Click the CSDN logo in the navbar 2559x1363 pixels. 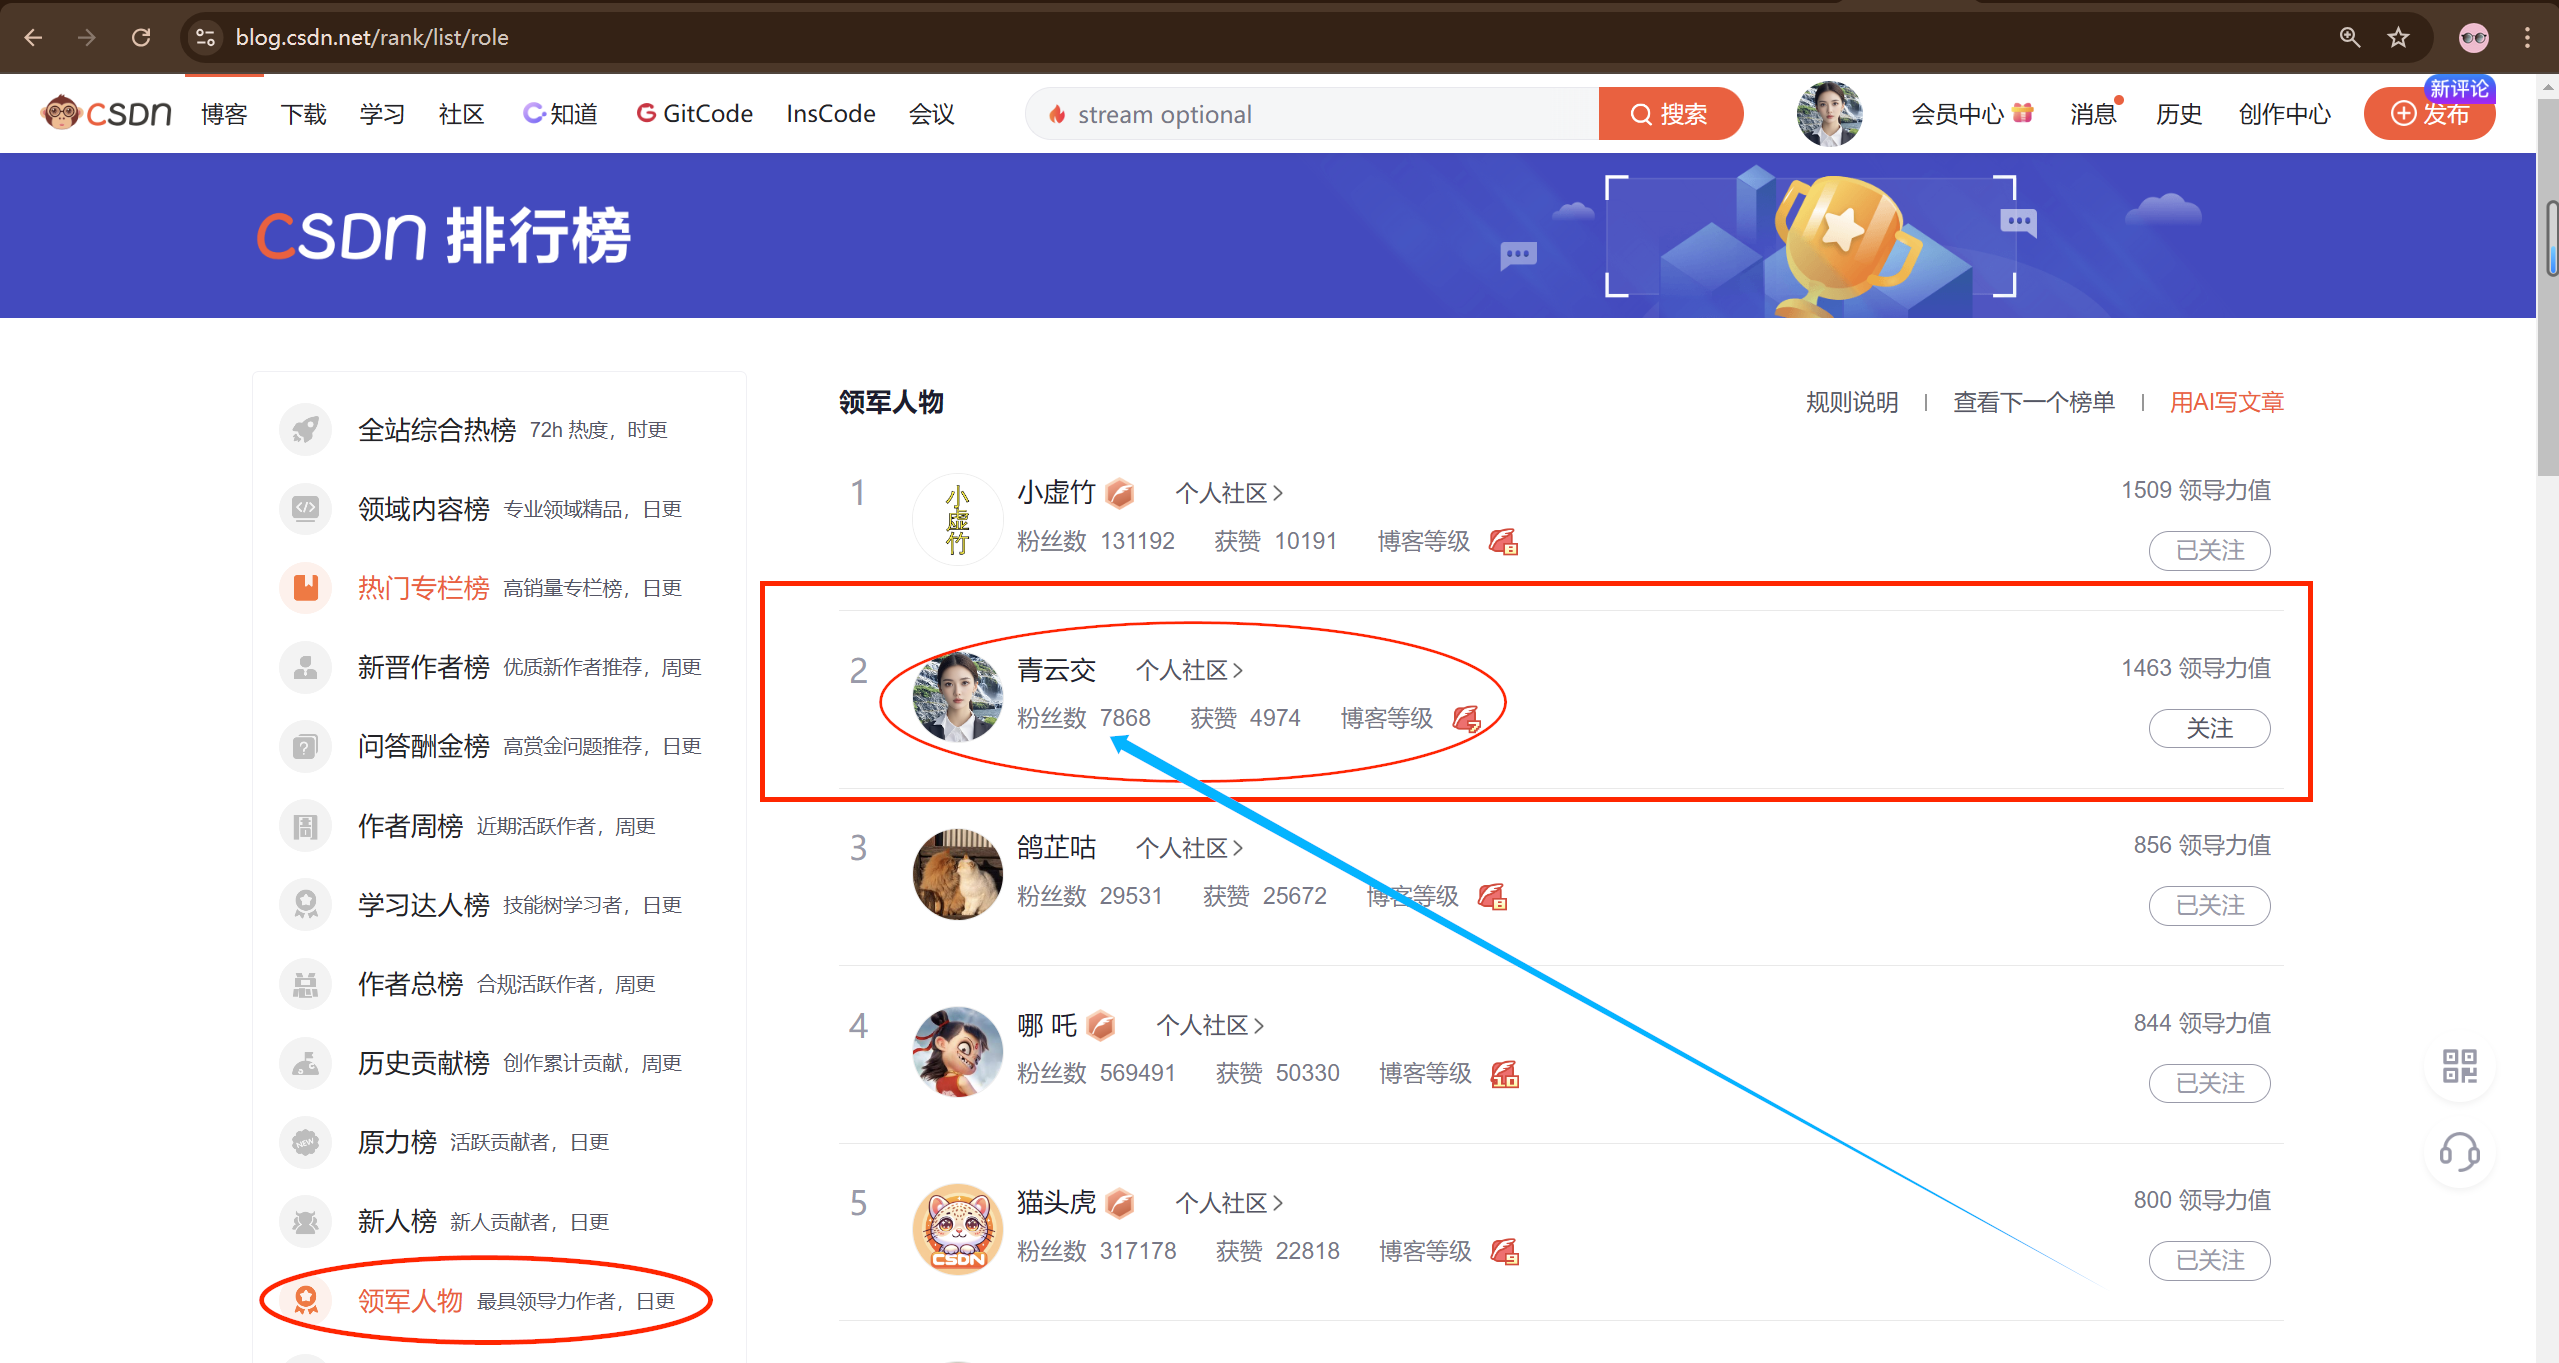(x=106, y=113)
